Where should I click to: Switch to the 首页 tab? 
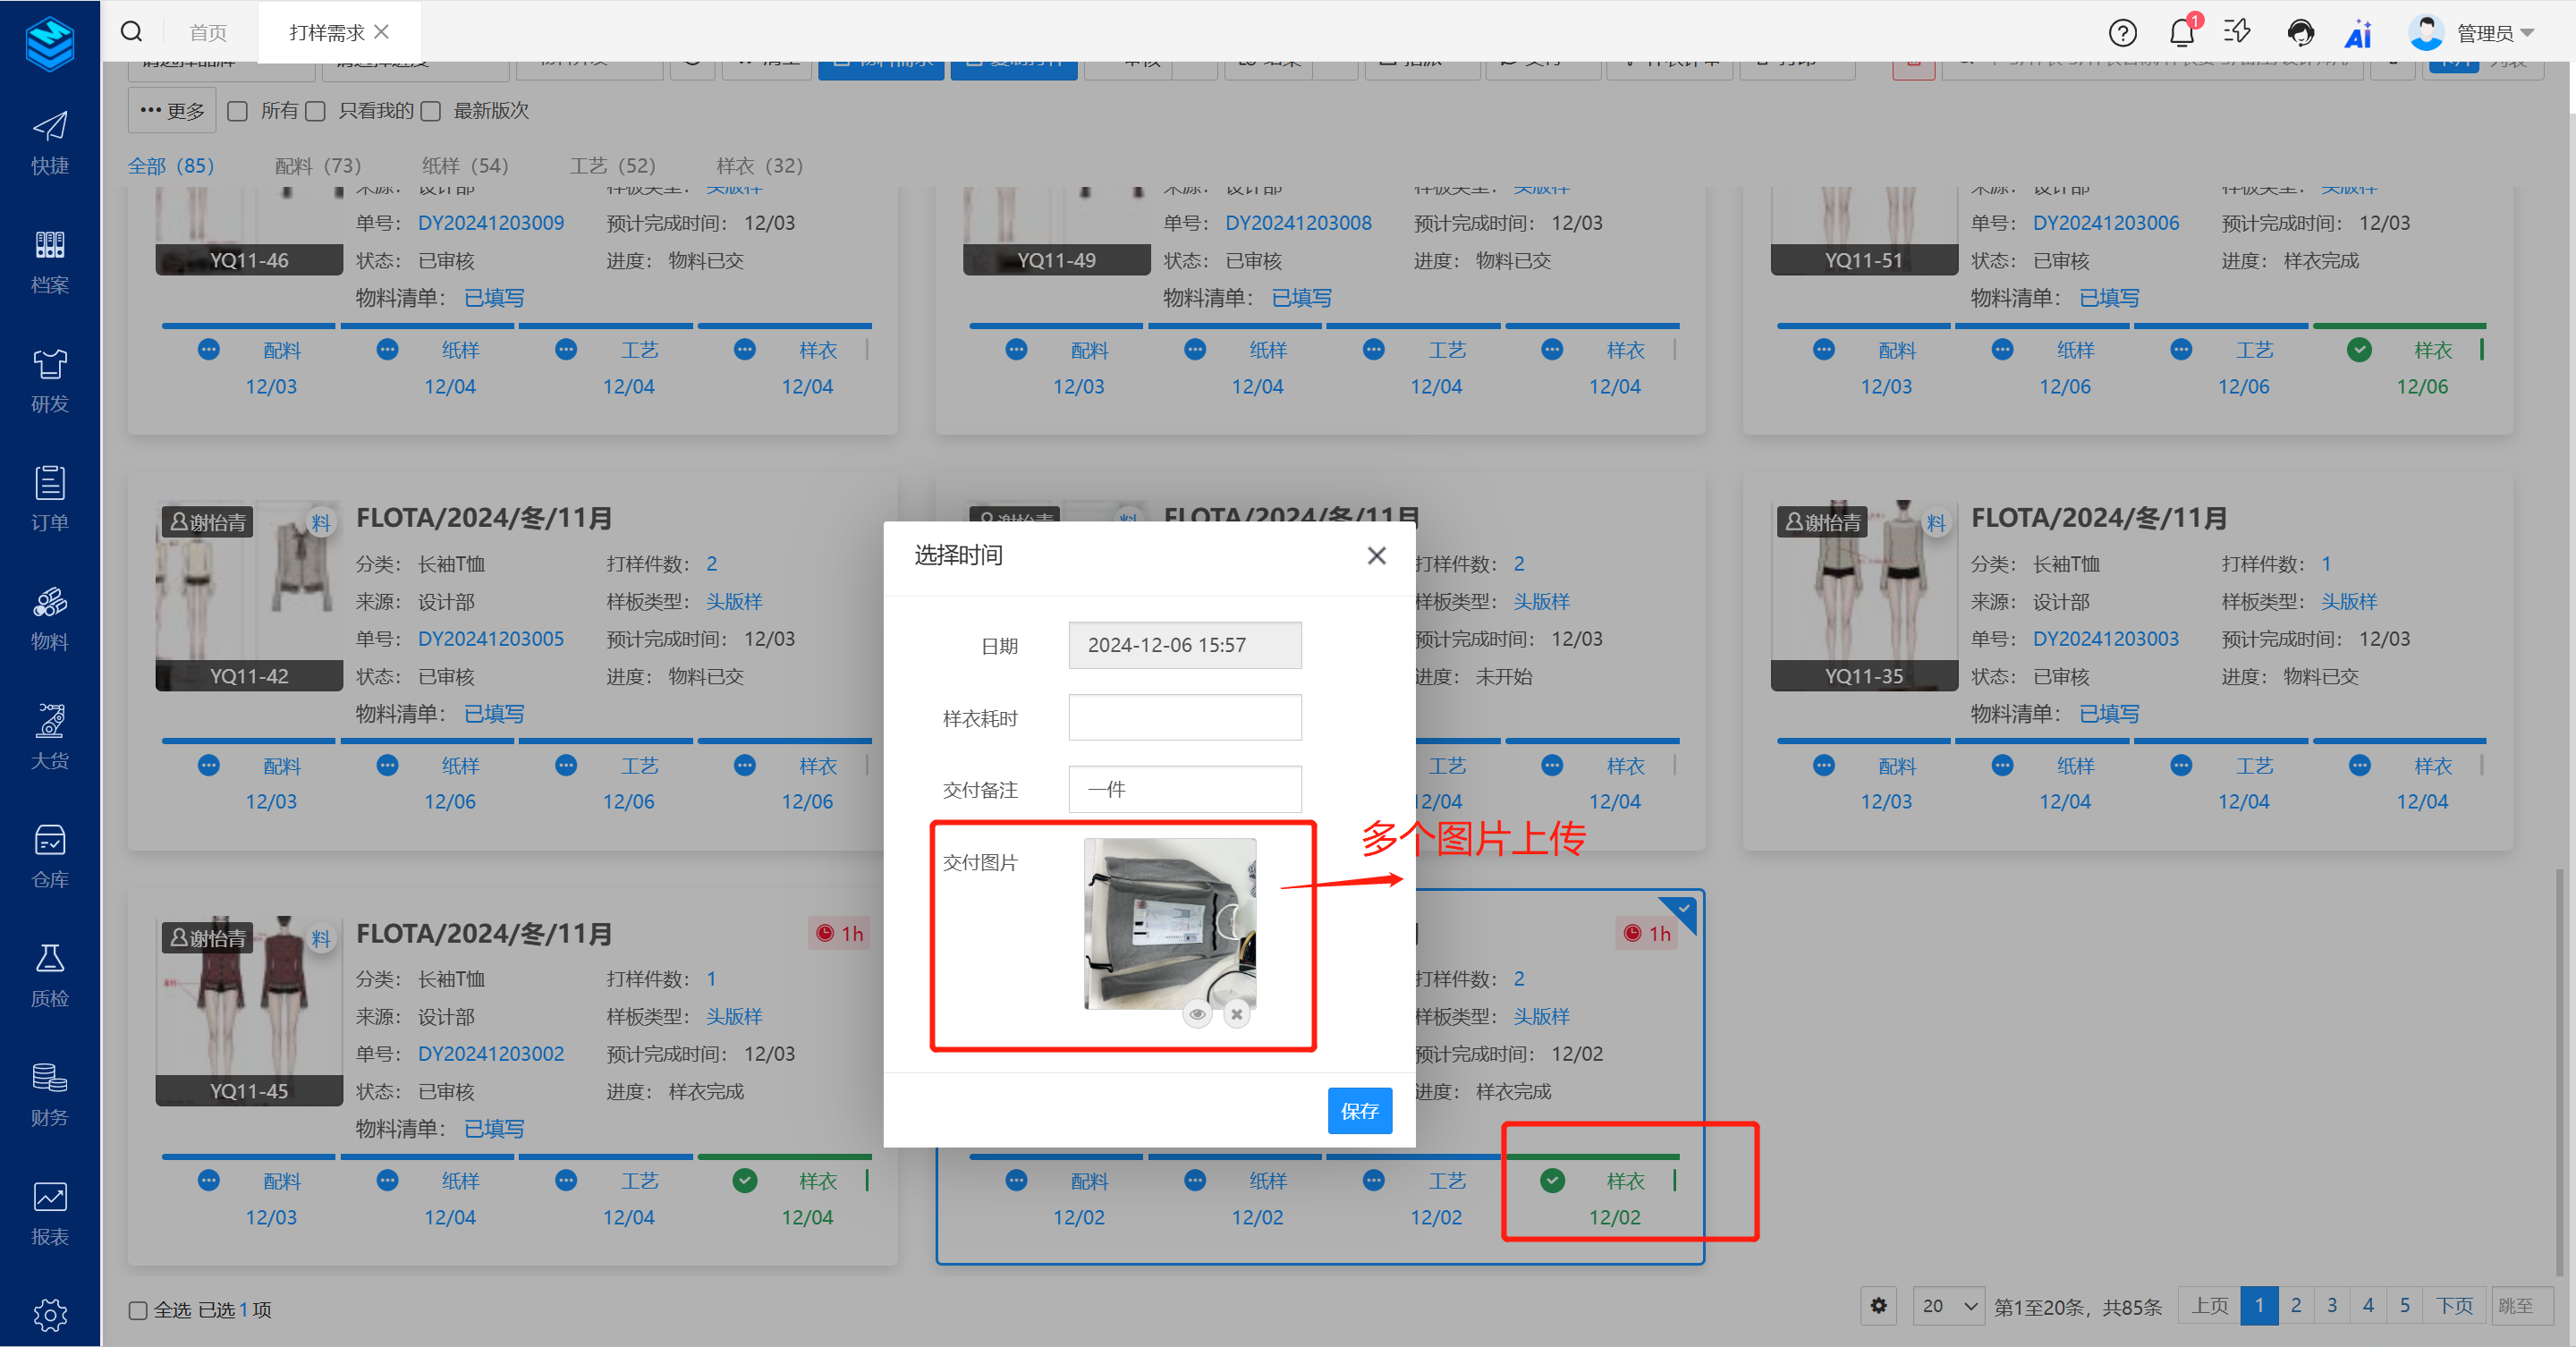click(x=208, y=33)
